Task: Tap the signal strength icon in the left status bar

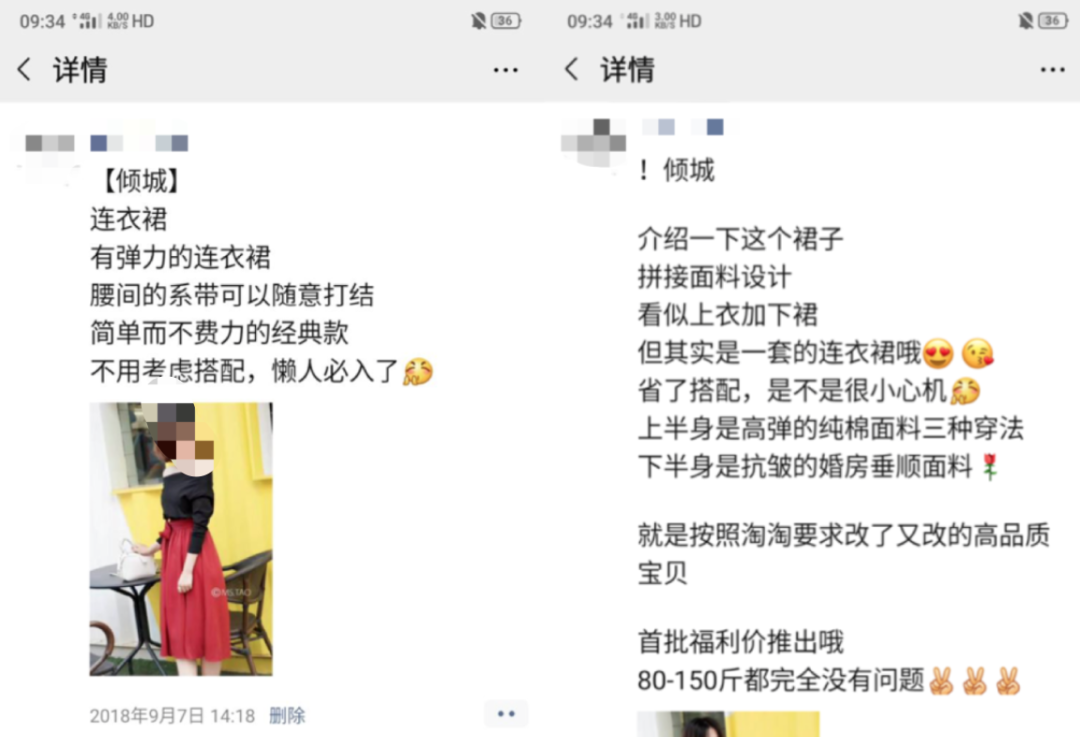Action: pyautogui.click(x=87, y=21)
